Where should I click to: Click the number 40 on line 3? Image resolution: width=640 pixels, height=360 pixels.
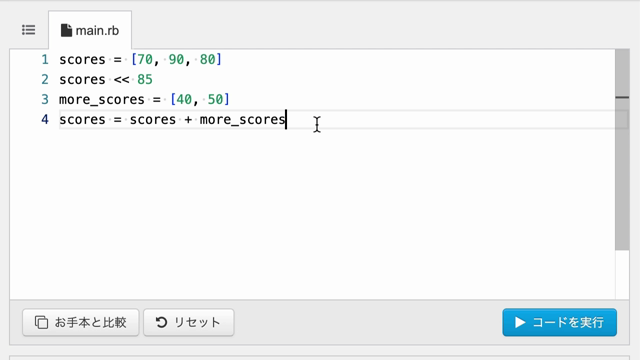(x=184, y=100)
